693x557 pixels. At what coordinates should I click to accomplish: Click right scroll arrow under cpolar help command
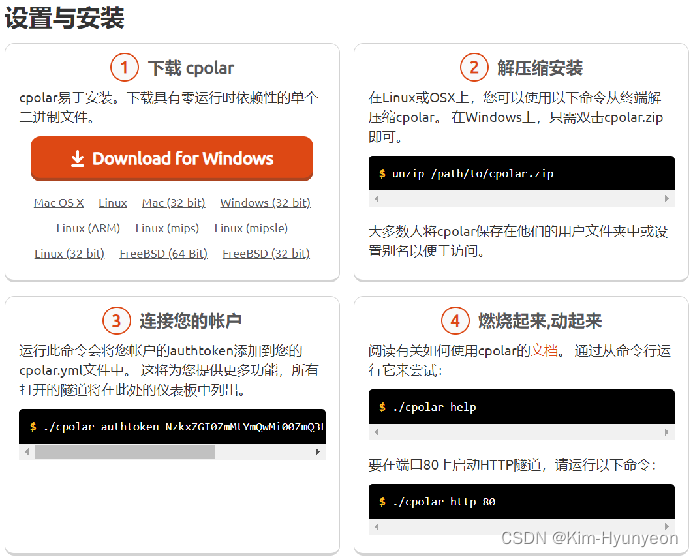tap(667, 432)
